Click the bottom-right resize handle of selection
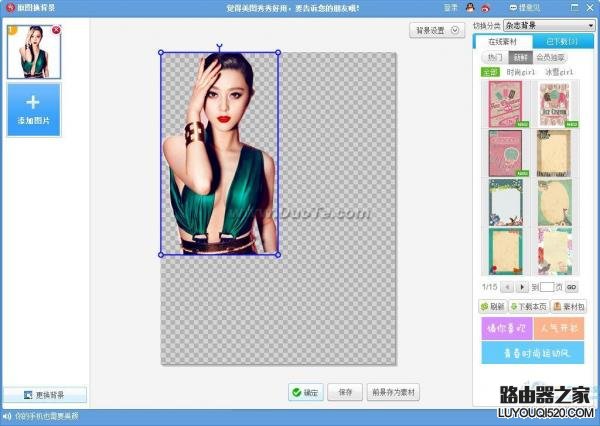The height and width of the screenshot is (426, 600). click(x=278, y=255)
